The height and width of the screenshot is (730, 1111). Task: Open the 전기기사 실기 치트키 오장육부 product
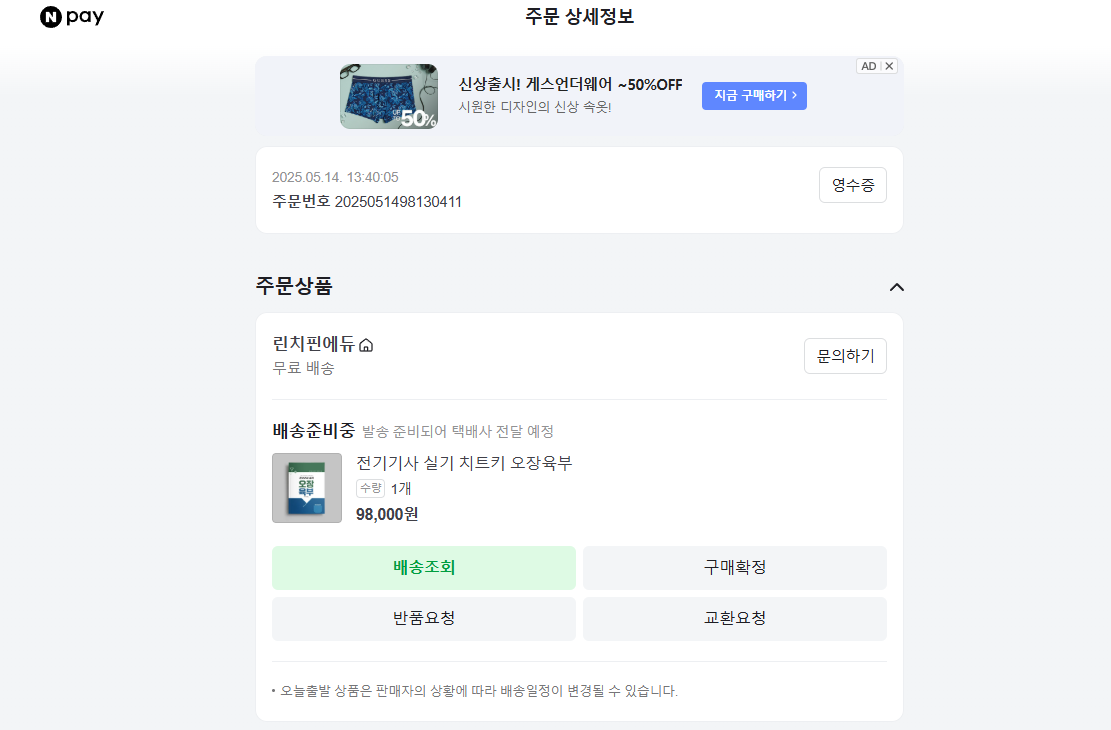464,463
